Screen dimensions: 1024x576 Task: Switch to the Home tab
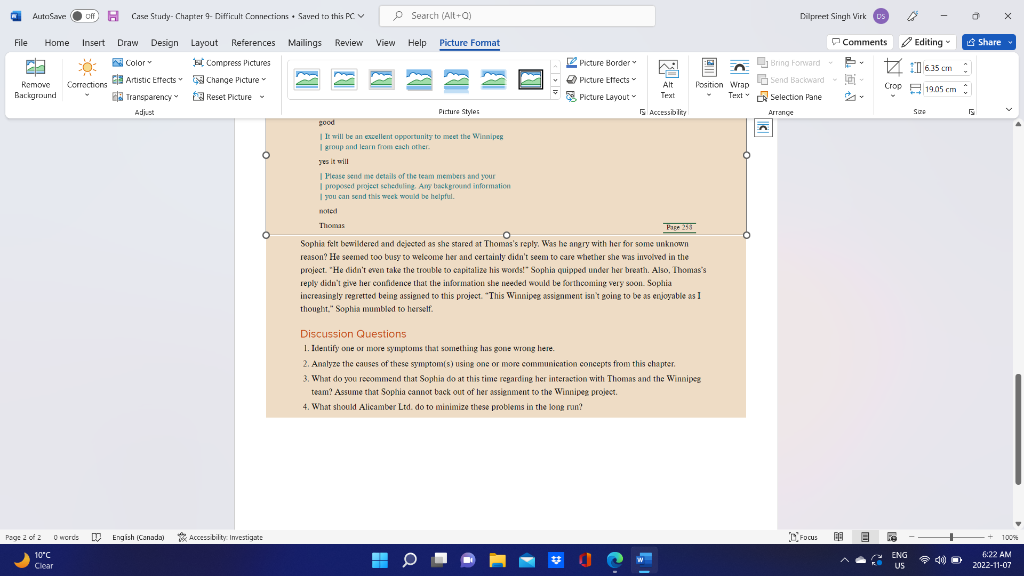point(57,42)
